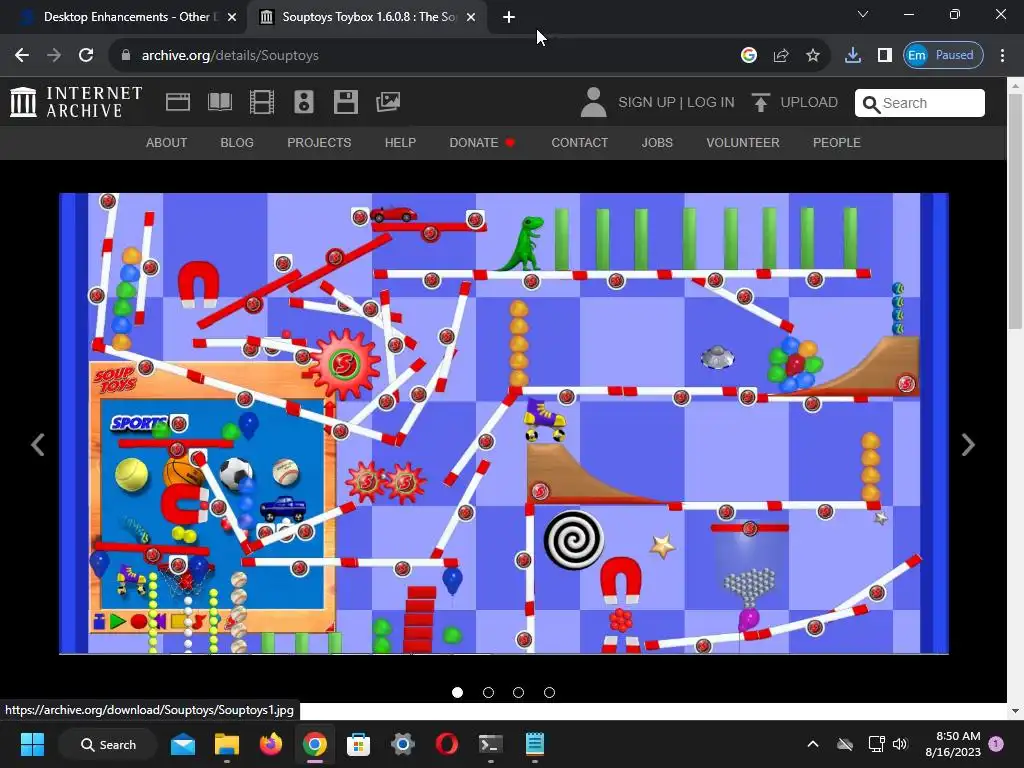1024x768 pixels.
Task: Click the Chrome forward arrow
Action: (54, 55)
